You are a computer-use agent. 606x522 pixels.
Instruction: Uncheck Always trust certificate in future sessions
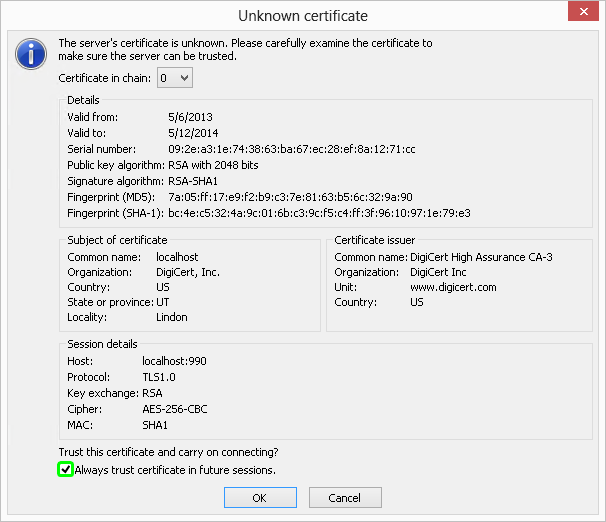coord(66,469)
